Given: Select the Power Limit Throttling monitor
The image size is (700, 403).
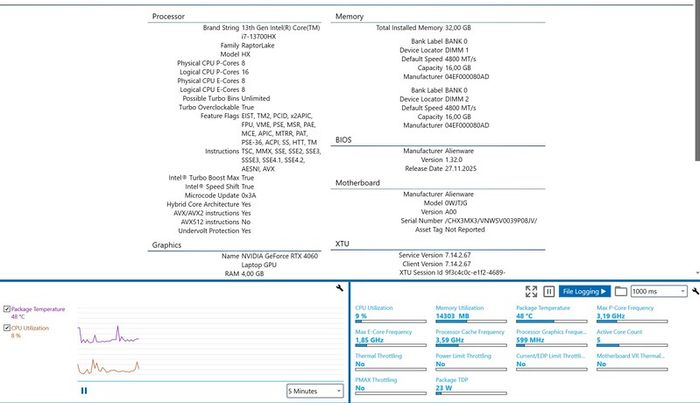Looking at the screenshot, I should [471, 362].
